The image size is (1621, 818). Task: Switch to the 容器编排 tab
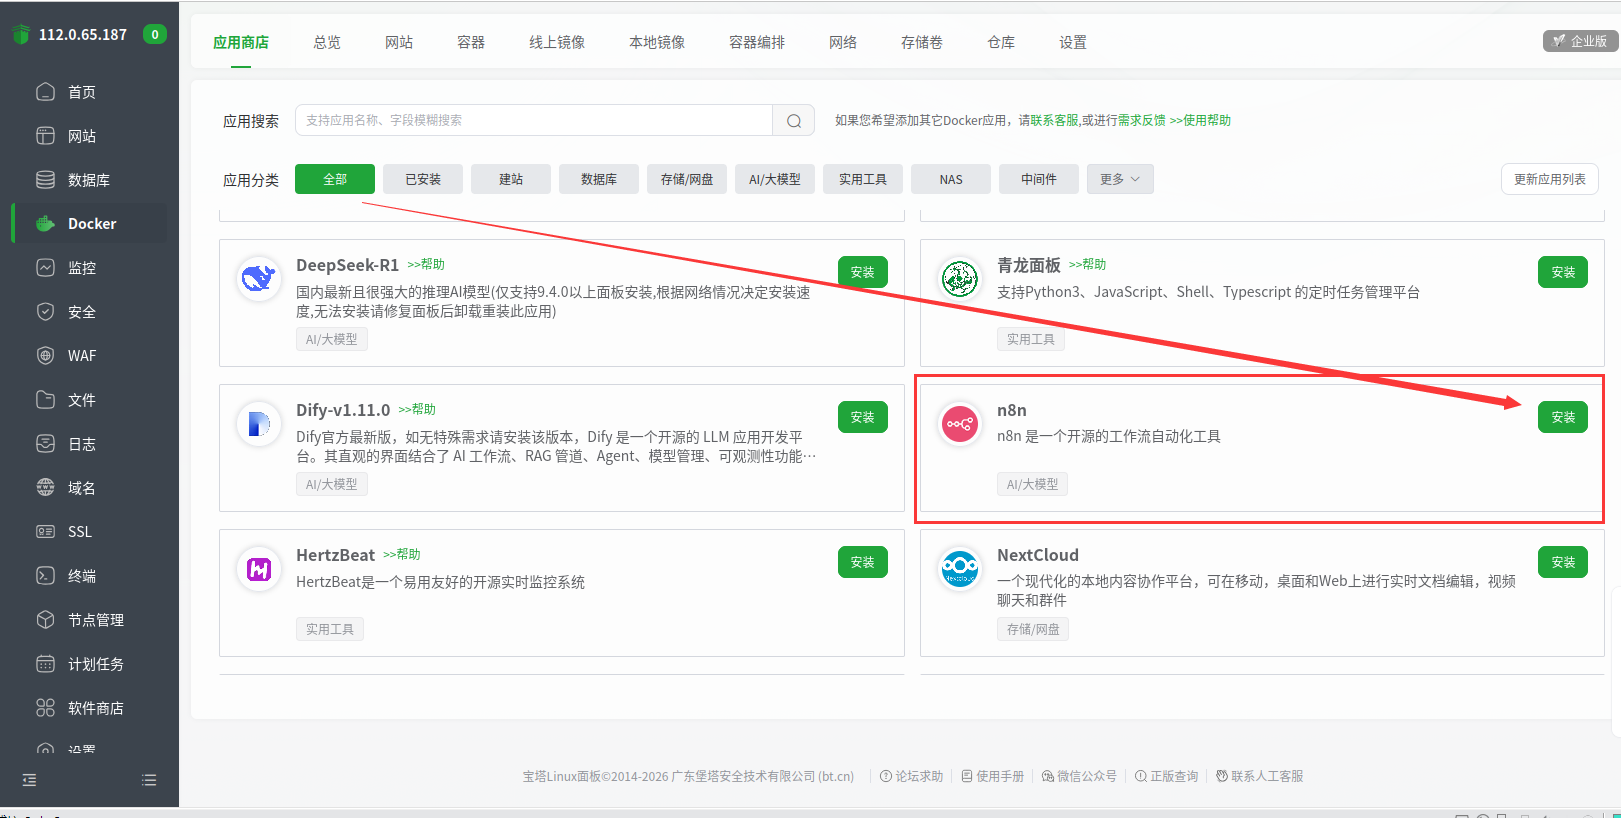click(757, 42)
